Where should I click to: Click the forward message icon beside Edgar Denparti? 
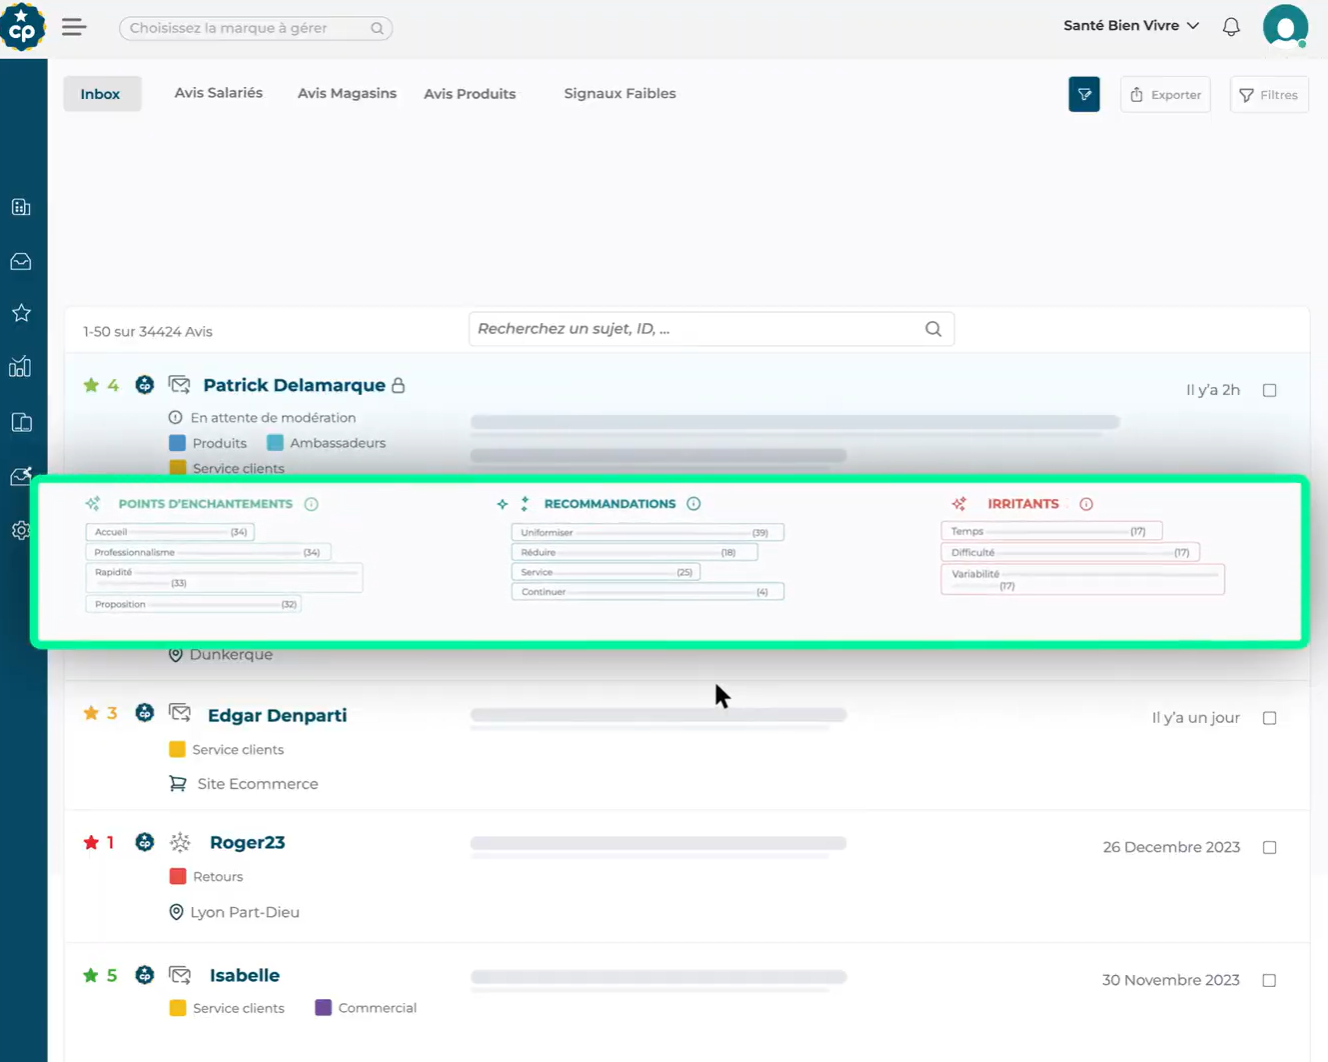pyautogui.click(x=180, y=712)
